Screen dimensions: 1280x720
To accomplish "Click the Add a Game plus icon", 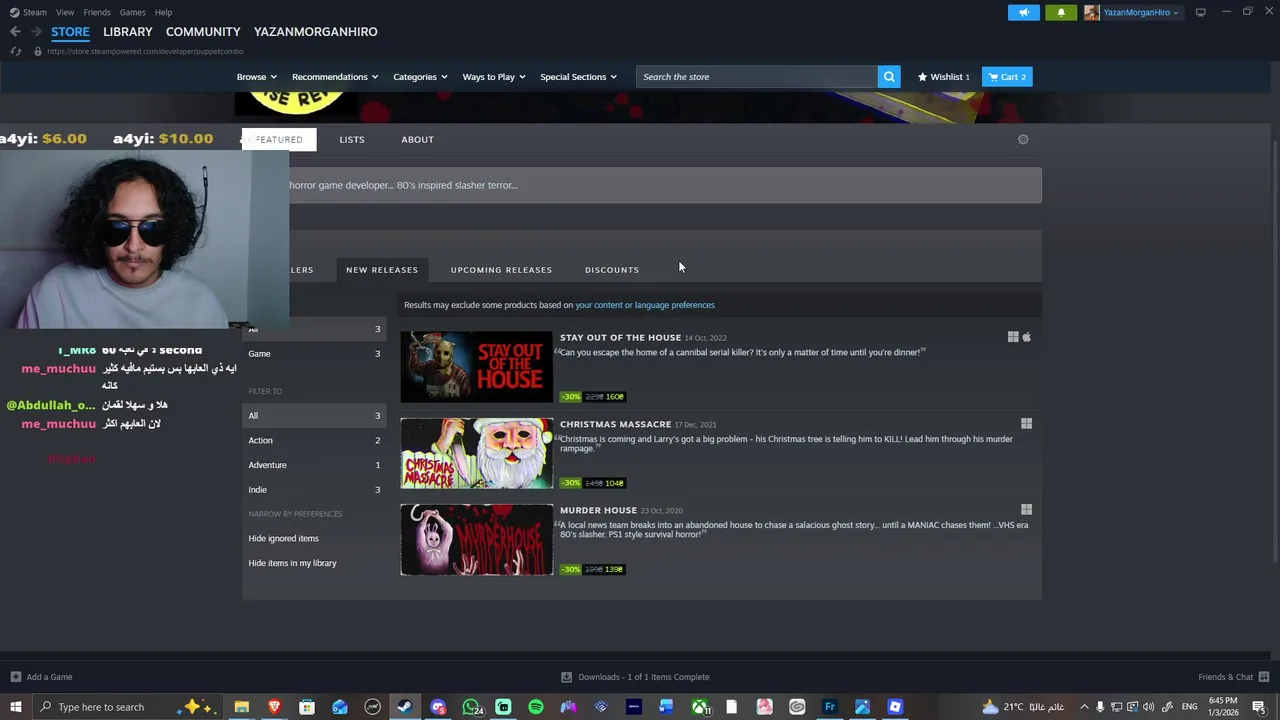I will click(x=15, y=677).
